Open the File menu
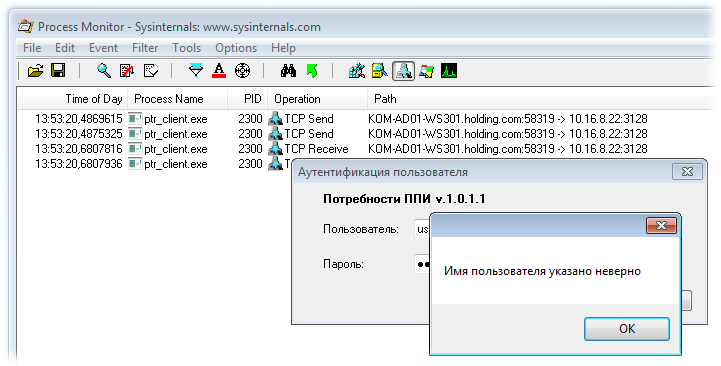 (x=32, y=48)
